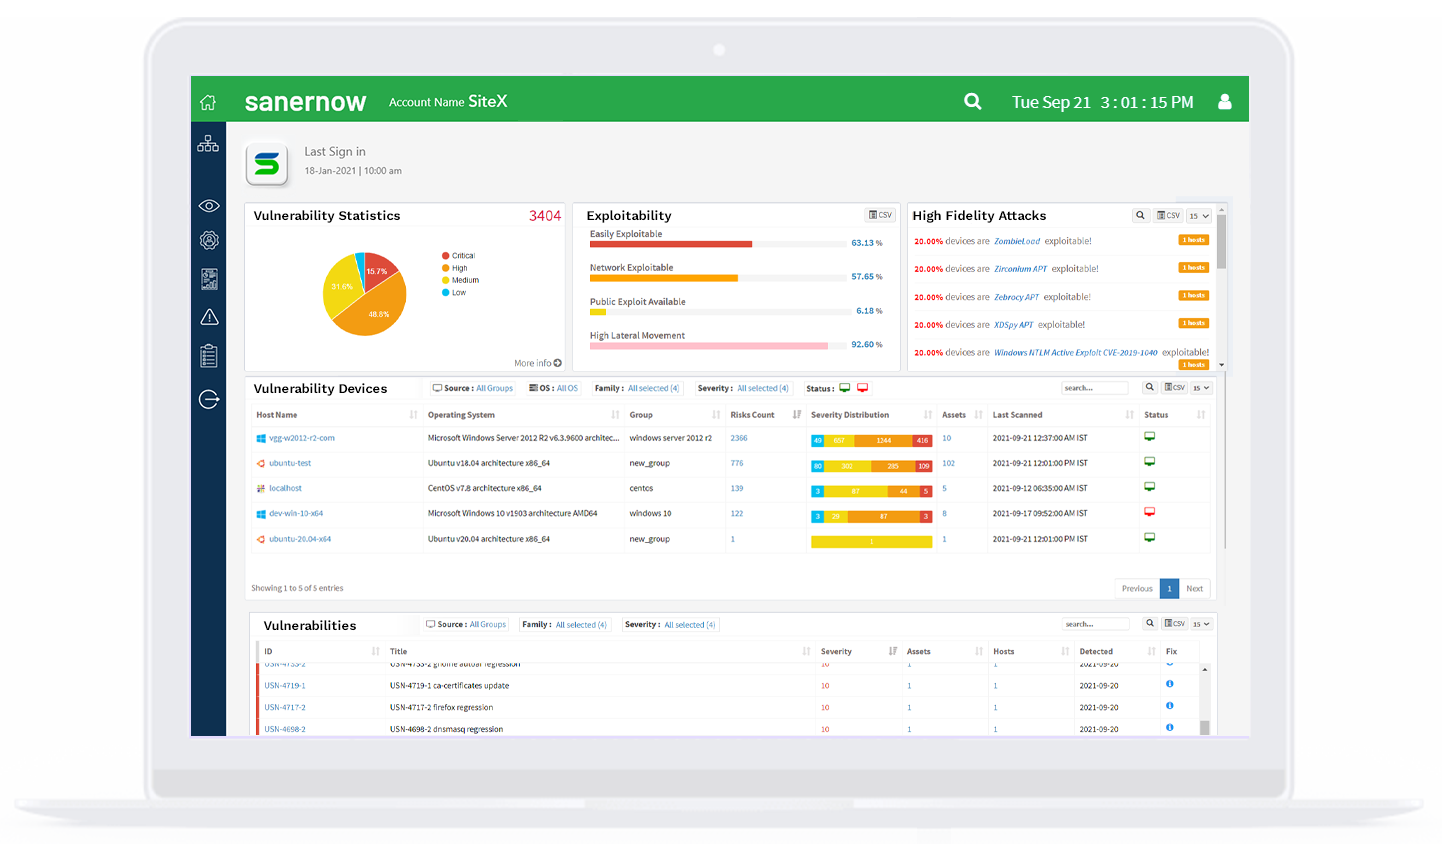Open the entries-per-page selector showing 15
1442x844 pixels.
tap(1199, 388)
